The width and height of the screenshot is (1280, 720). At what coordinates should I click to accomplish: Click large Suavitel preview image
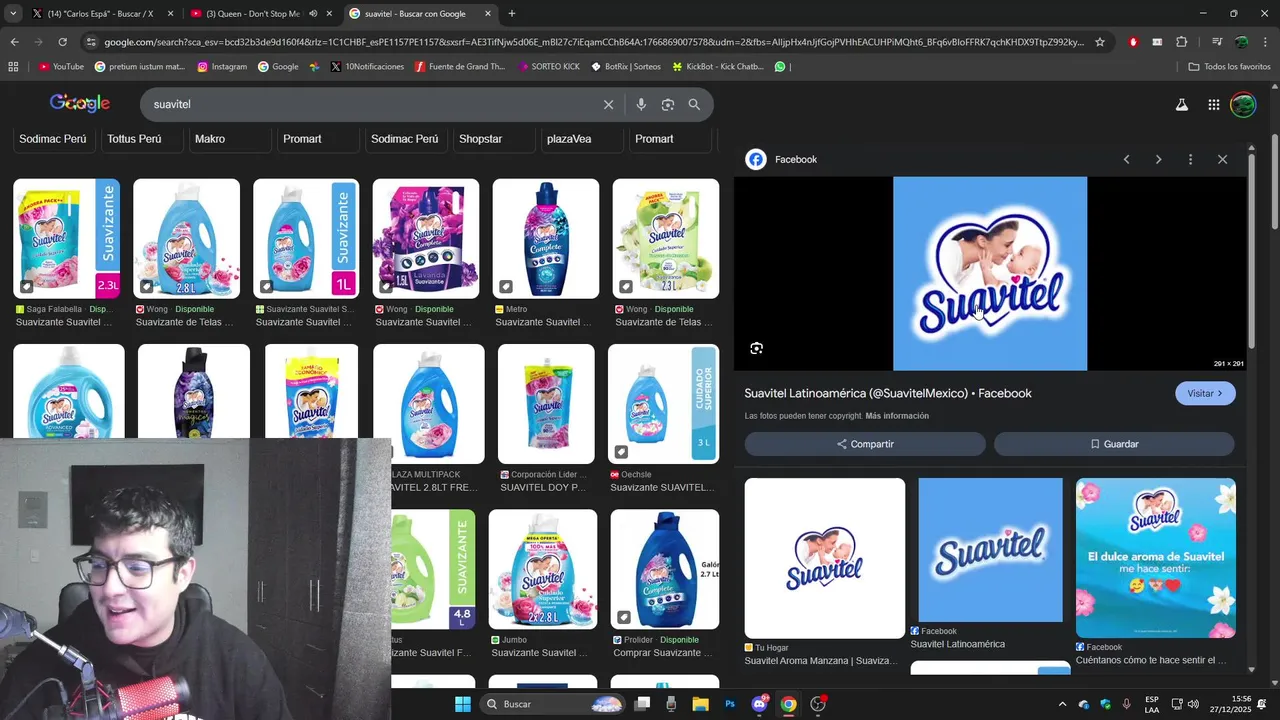pos(990,274)
